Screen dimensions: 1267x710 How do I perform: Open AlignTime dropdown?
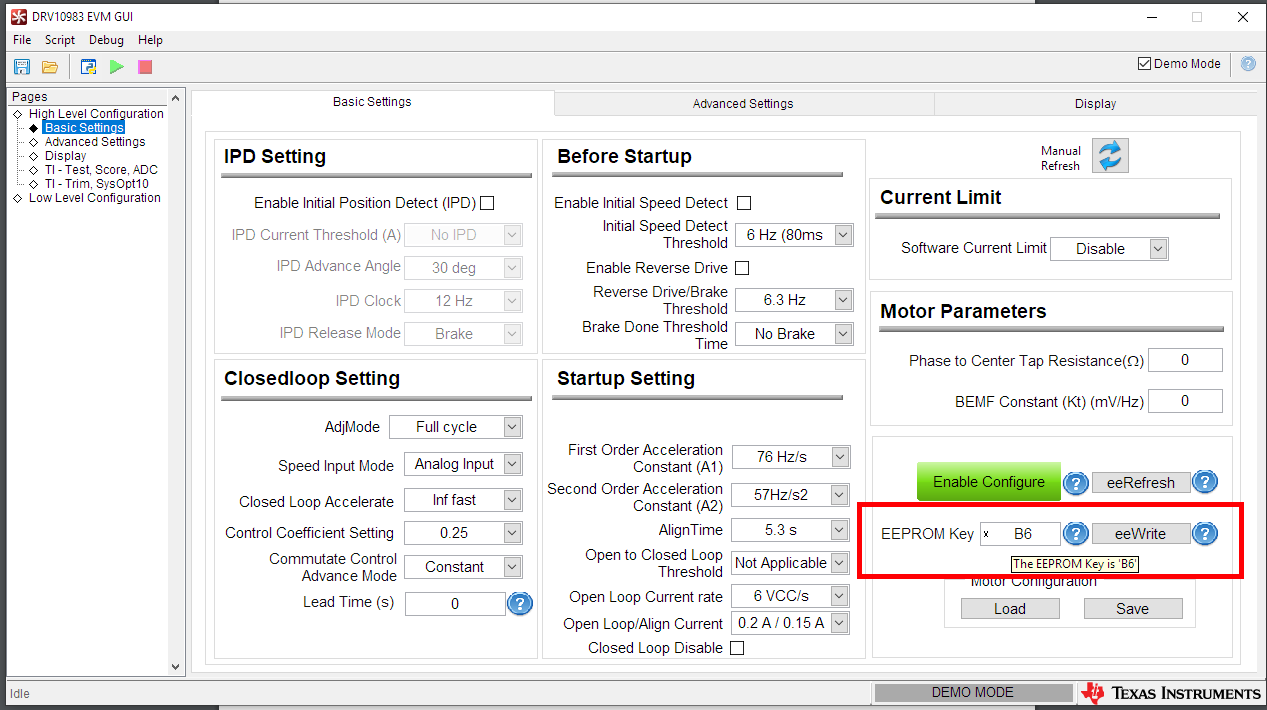[x=791, y=530]
